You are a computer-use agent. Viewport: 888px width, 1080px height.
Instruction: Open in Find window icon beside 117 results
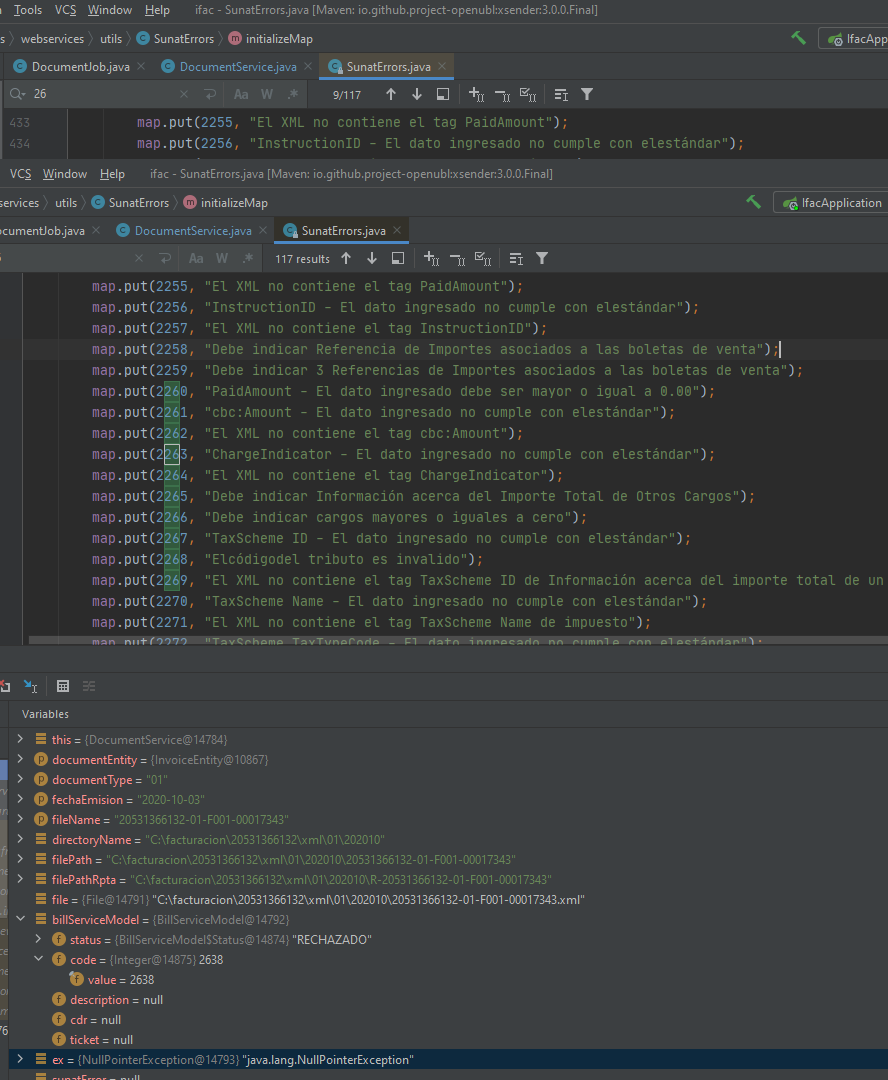pyautogui.click(x=398, y=258)
